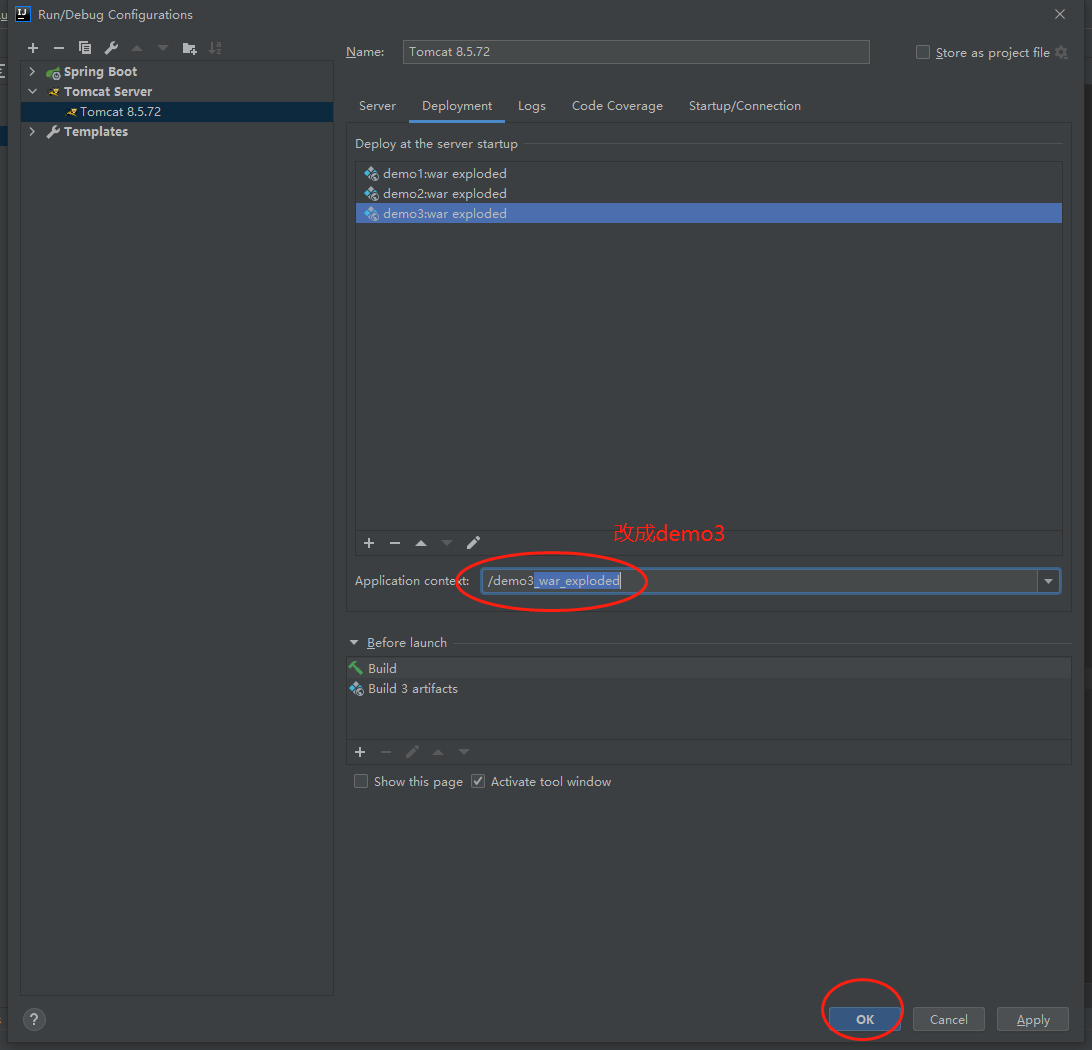Select demo2:war exploded artifact

(x=708, y=194)
